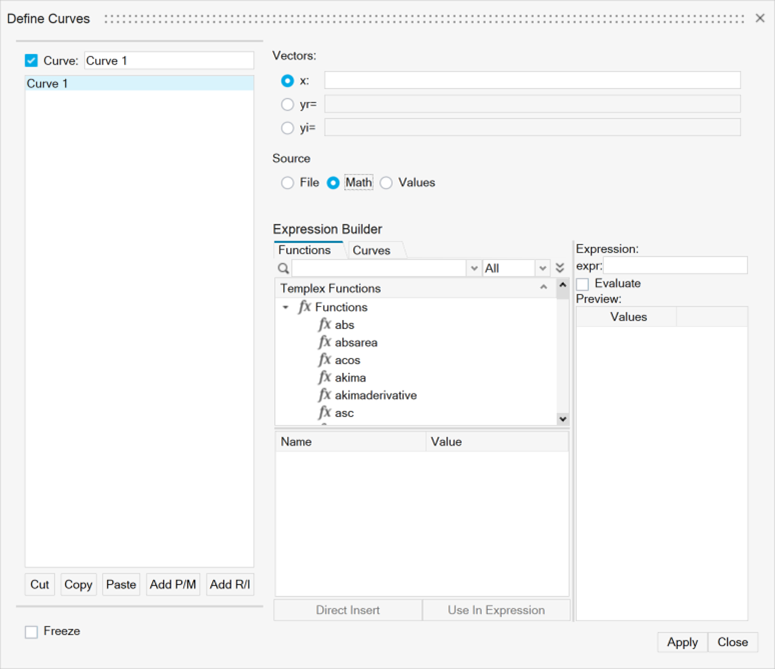Select the Values source radio button
Viewport: 775px width, 669px height.
coord(386,183)
